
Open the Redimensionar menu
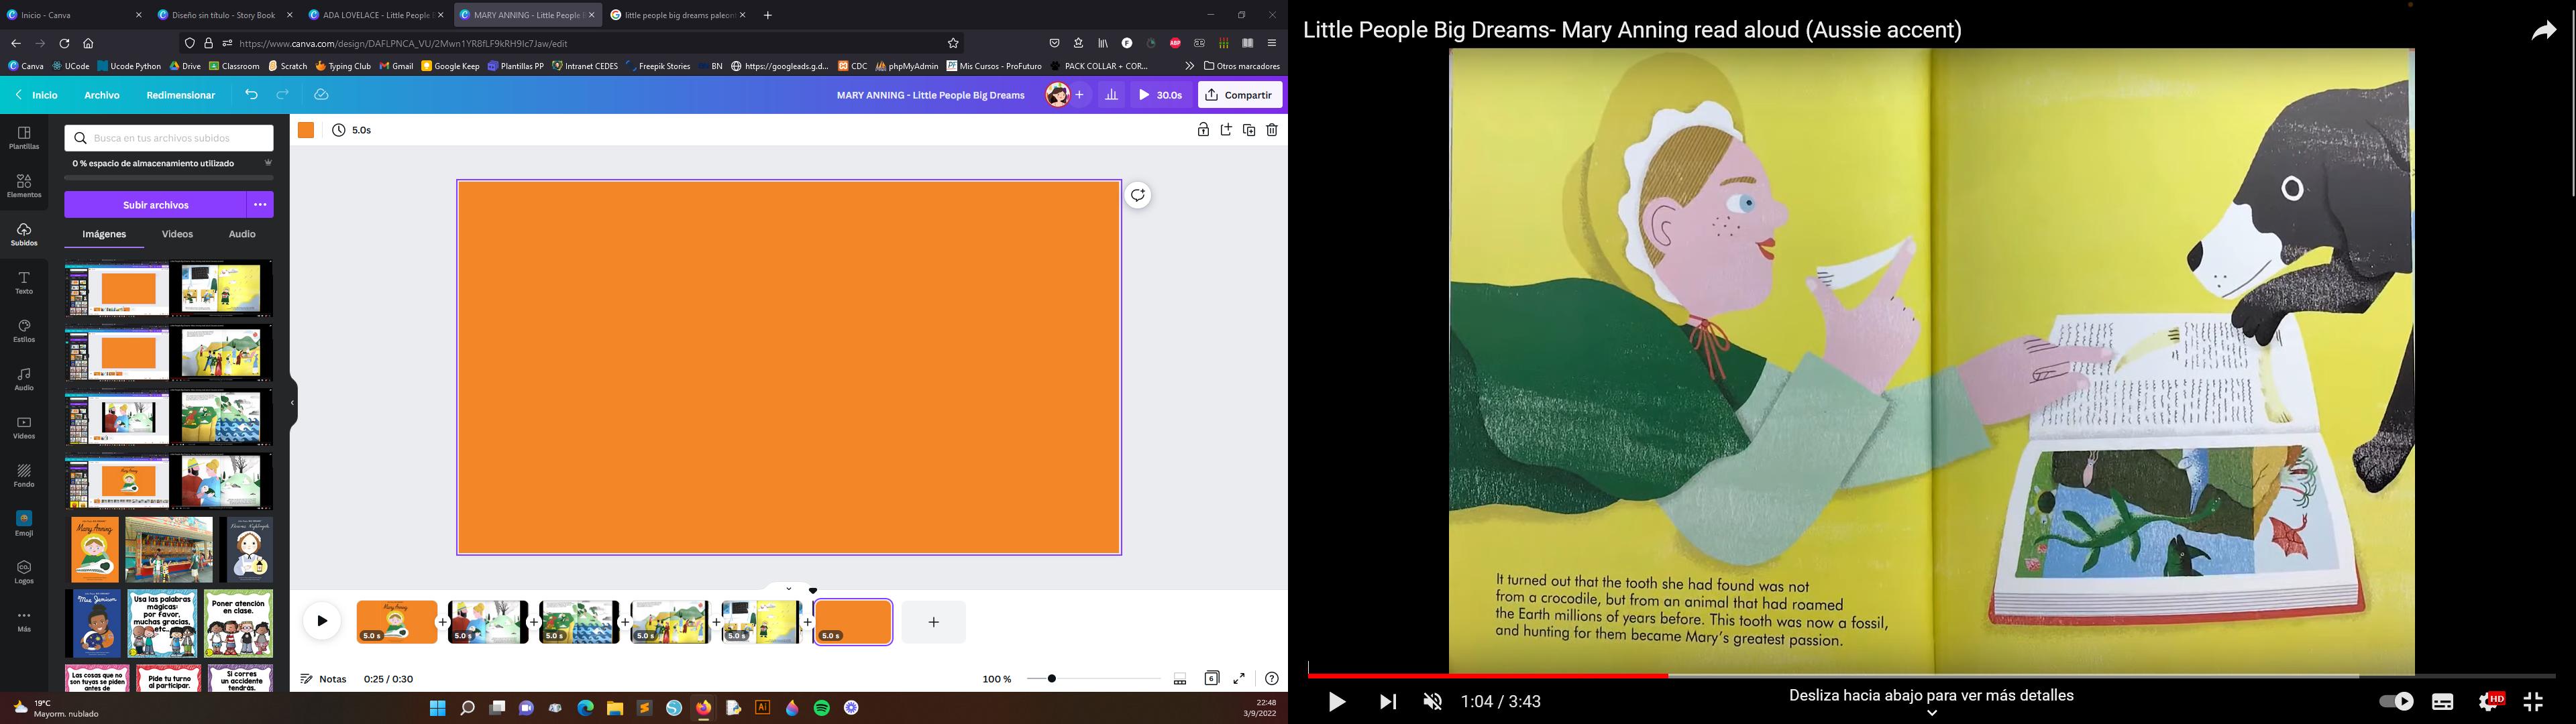coord(181,95)
